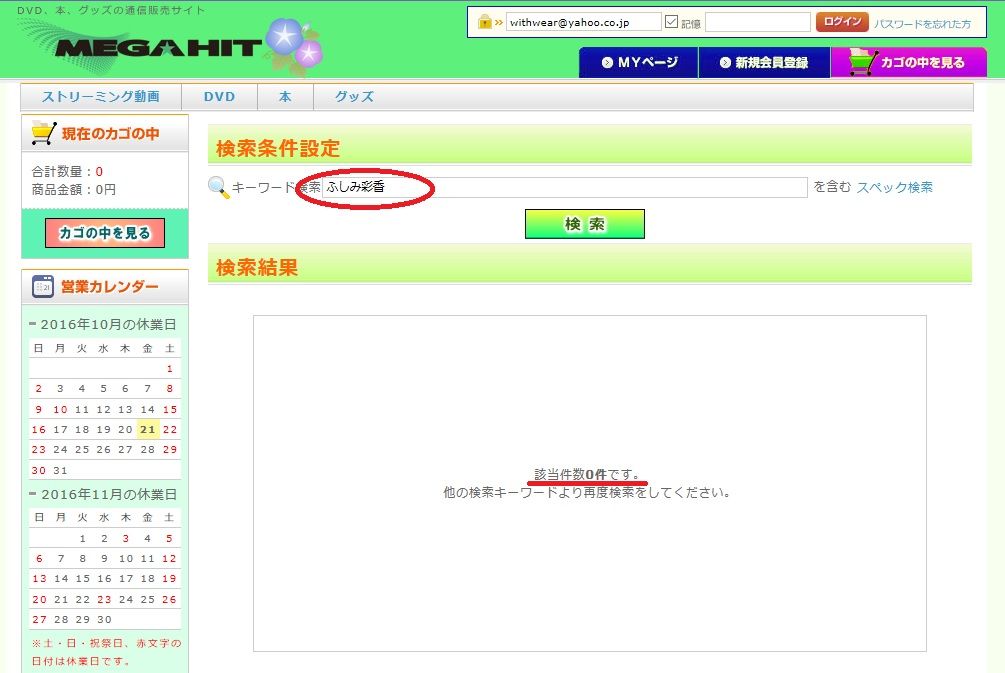Go to MYページ tab
Screen dimensions: 1005x673
[638, 62]
